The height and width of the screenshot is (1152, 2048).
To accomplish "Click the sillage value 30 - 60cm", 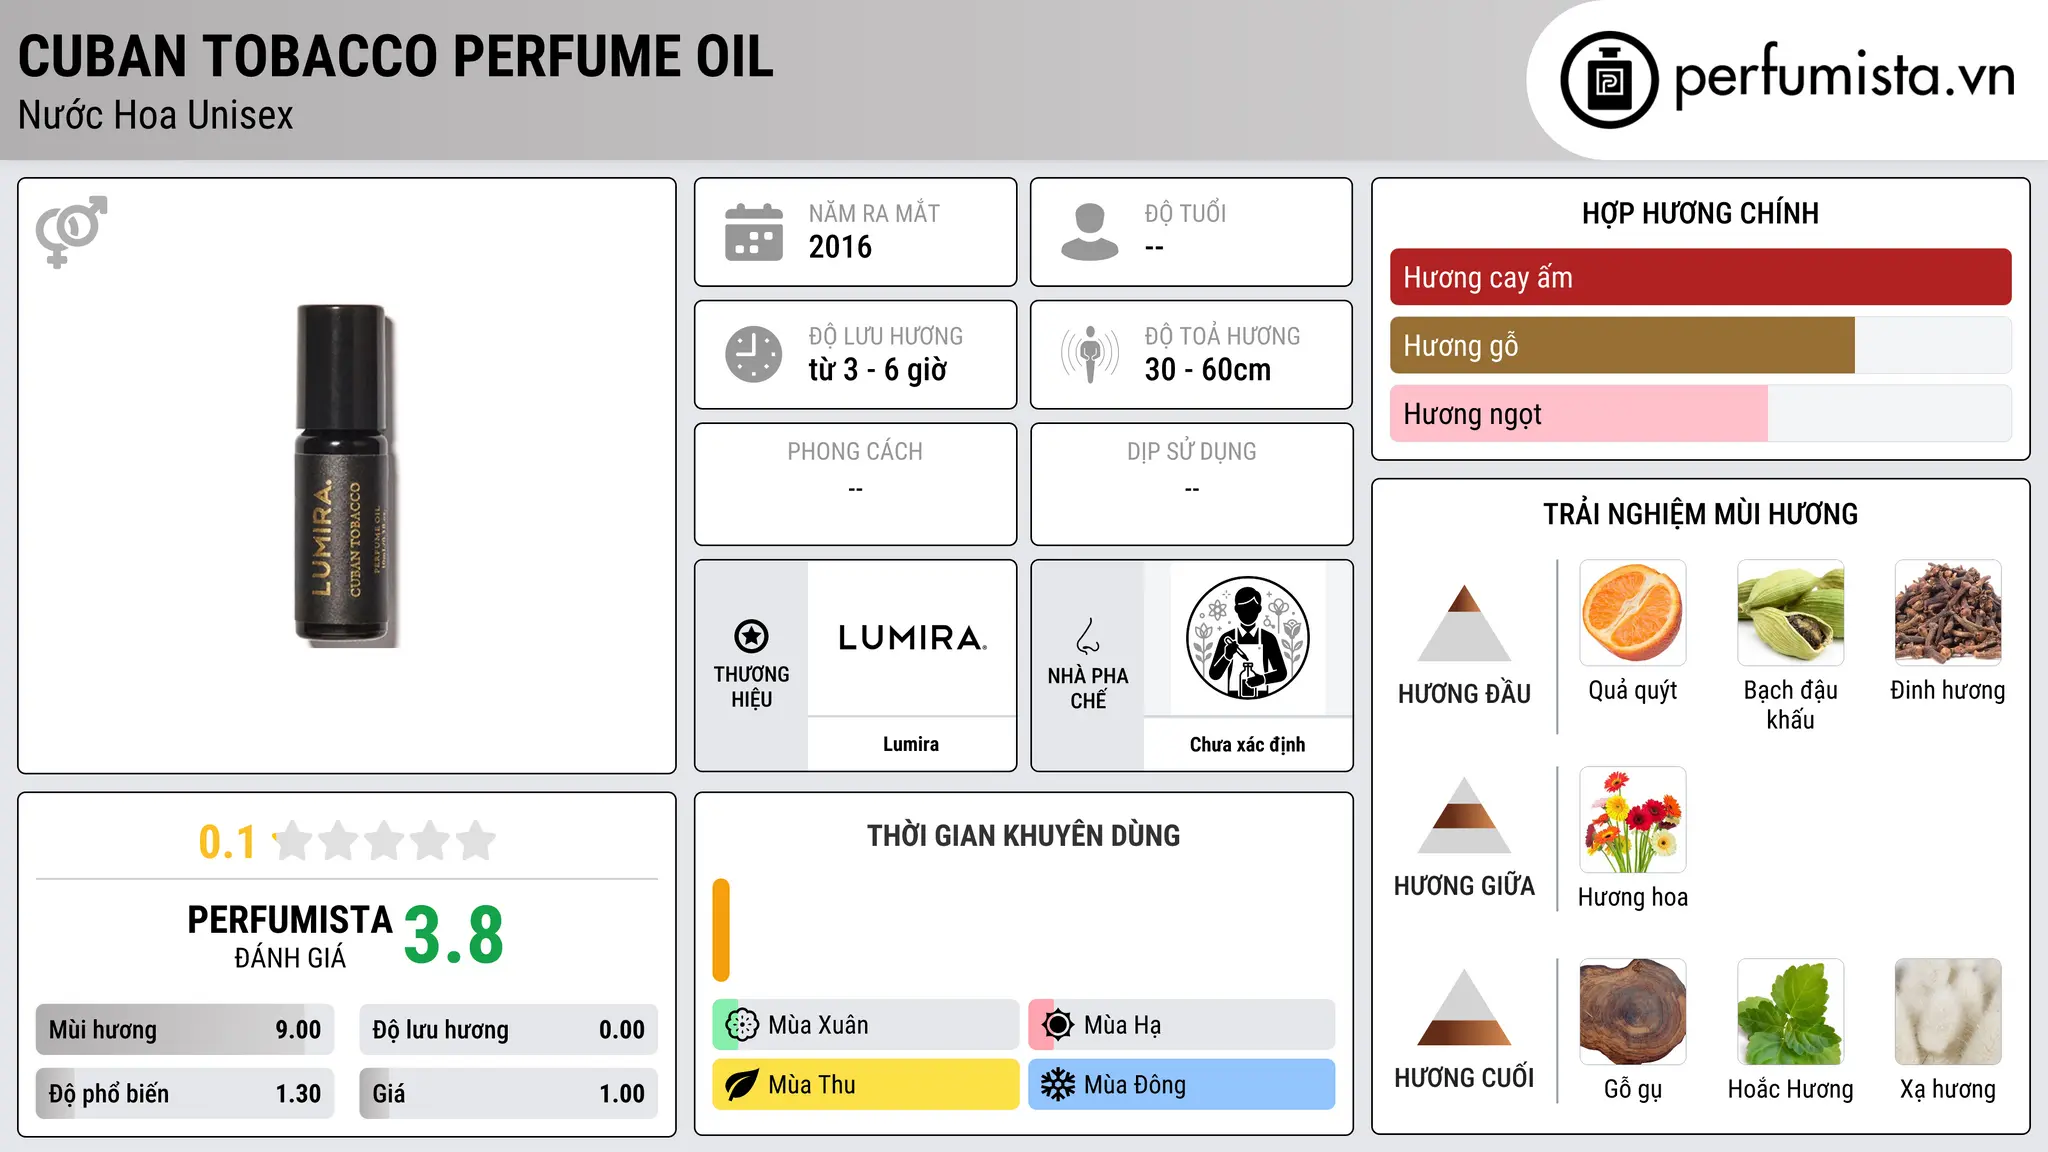I will [x=1208, y=370].
